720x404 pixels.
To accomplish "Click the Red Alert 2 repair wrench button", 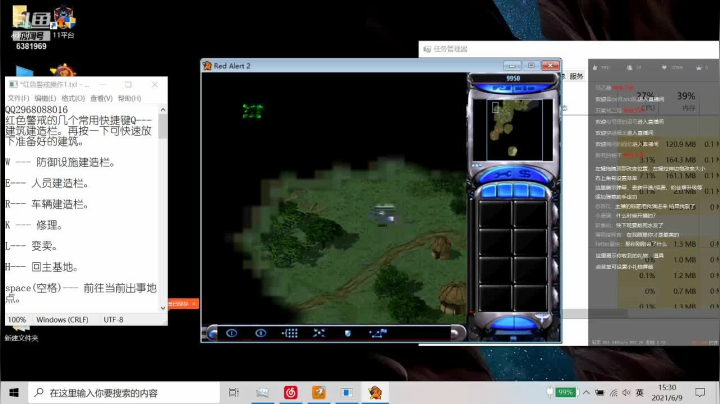I will click(x=502, y=174).
